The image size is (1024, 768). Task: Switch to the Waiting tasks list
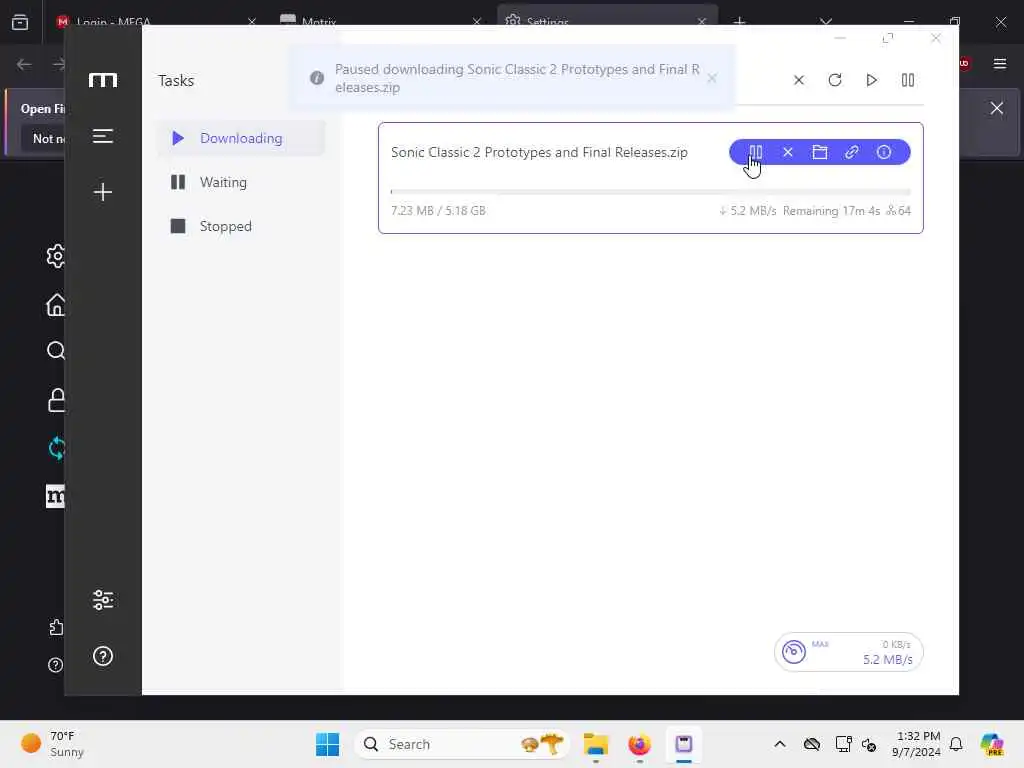pyautogui.click(x=241, y=182)
